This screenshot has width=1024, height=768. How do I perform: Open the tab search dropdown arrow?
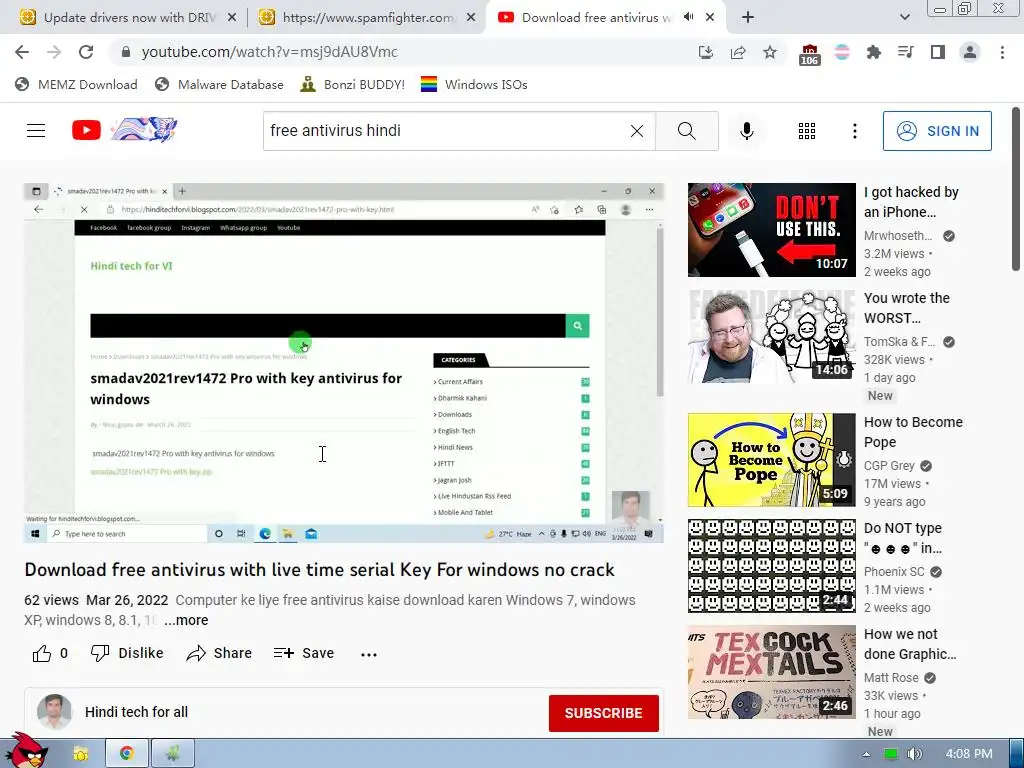tap(904, 17)
